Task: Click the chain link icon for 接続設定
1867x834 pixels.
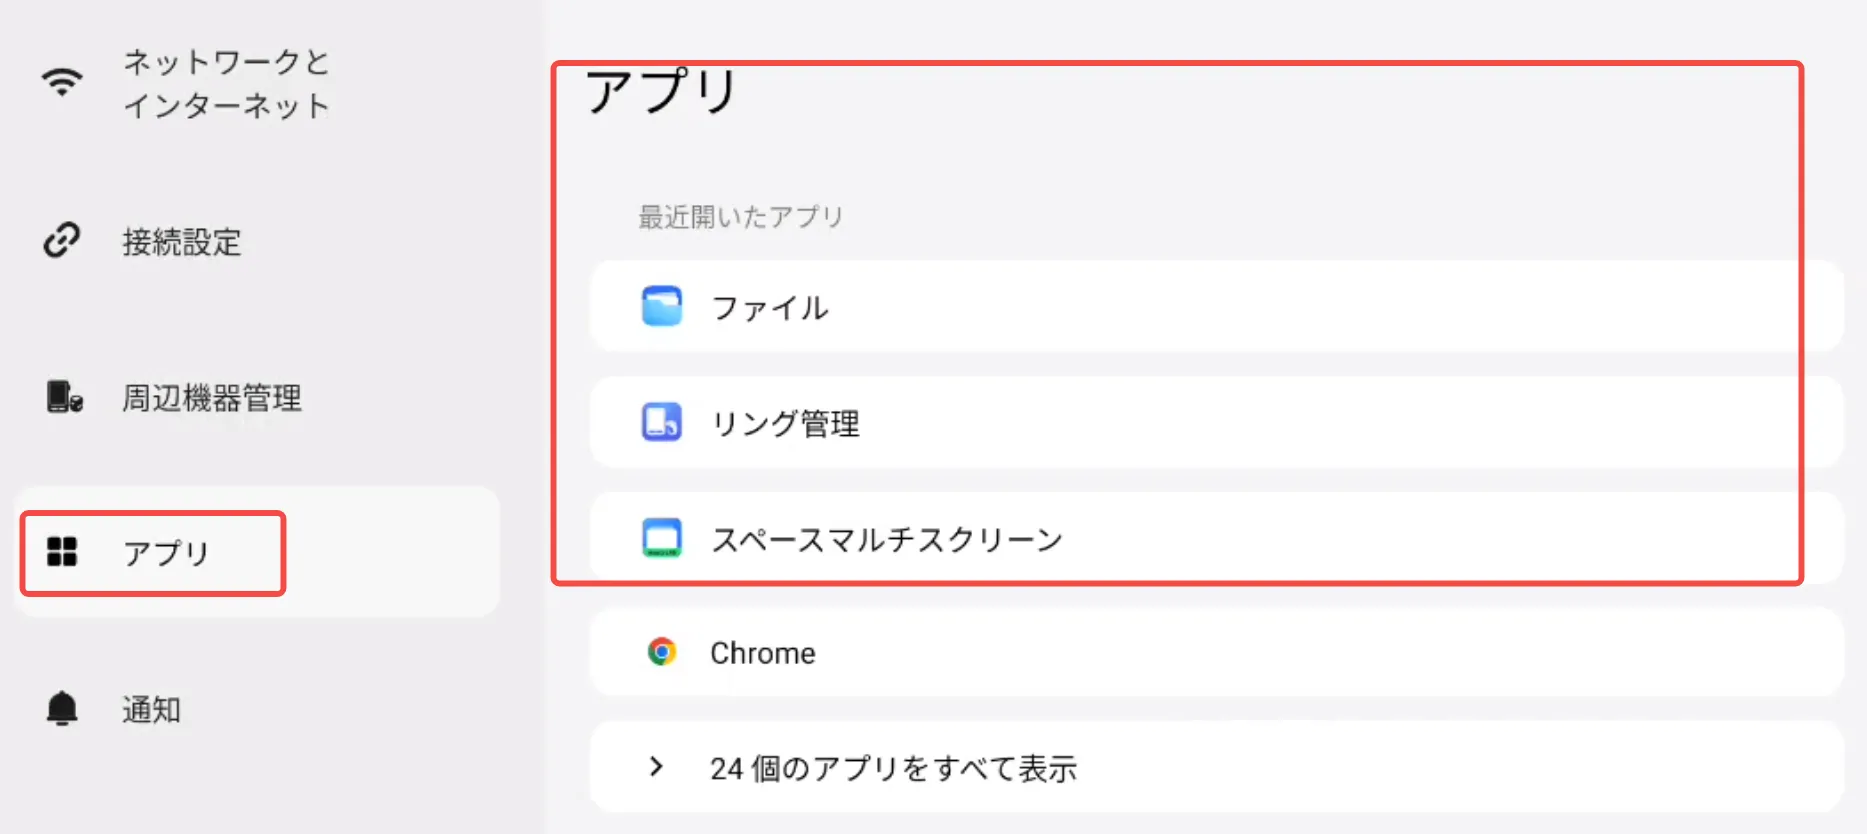Action: [x=62, y=240]
